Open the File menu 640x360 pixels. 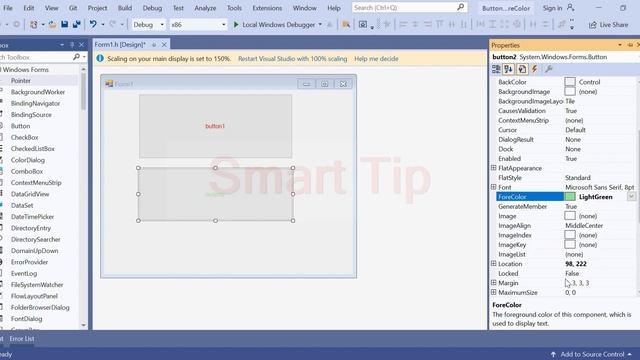[8, 8]
